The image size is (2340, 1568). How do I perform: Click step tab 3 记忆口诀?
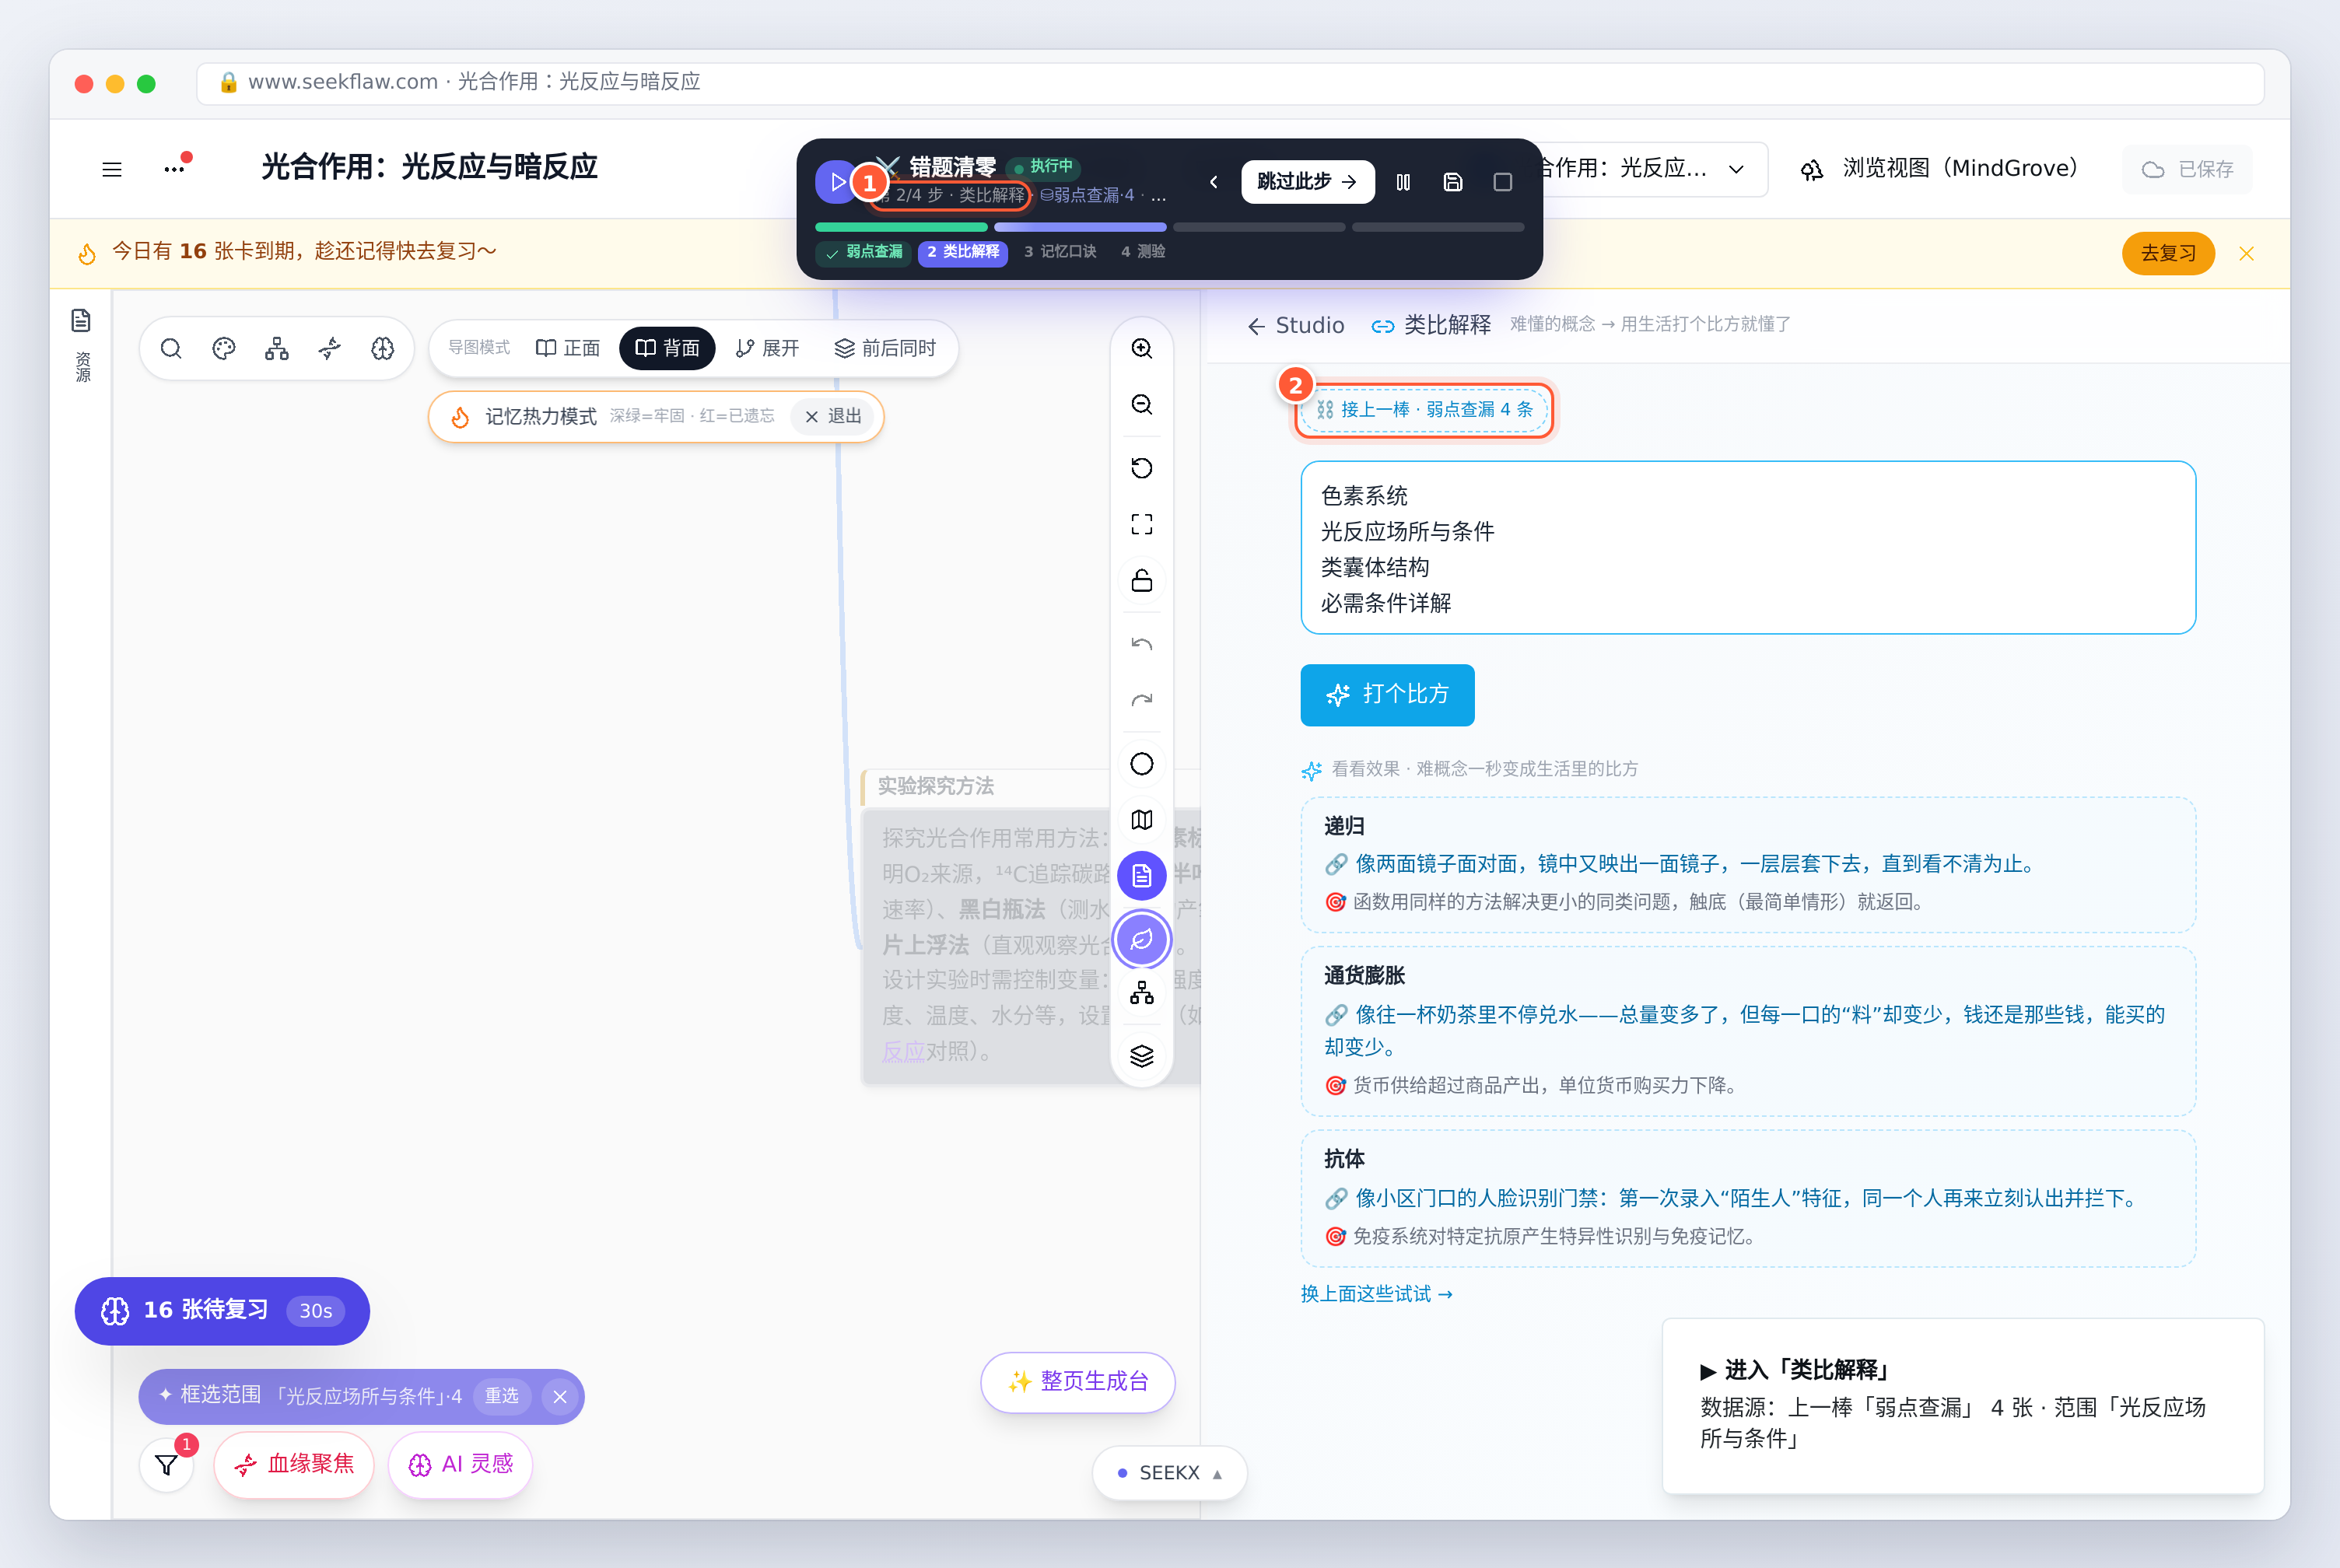(1059, 252)
